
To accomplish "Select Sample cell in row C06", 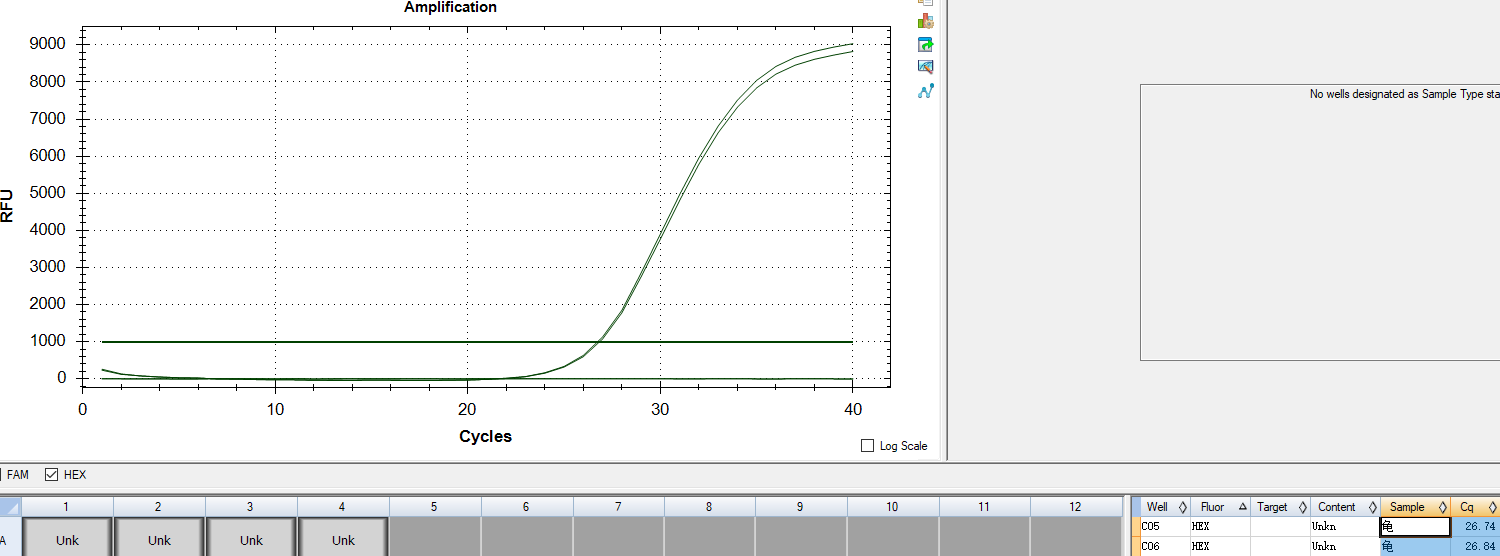I will click(1415, 547).
